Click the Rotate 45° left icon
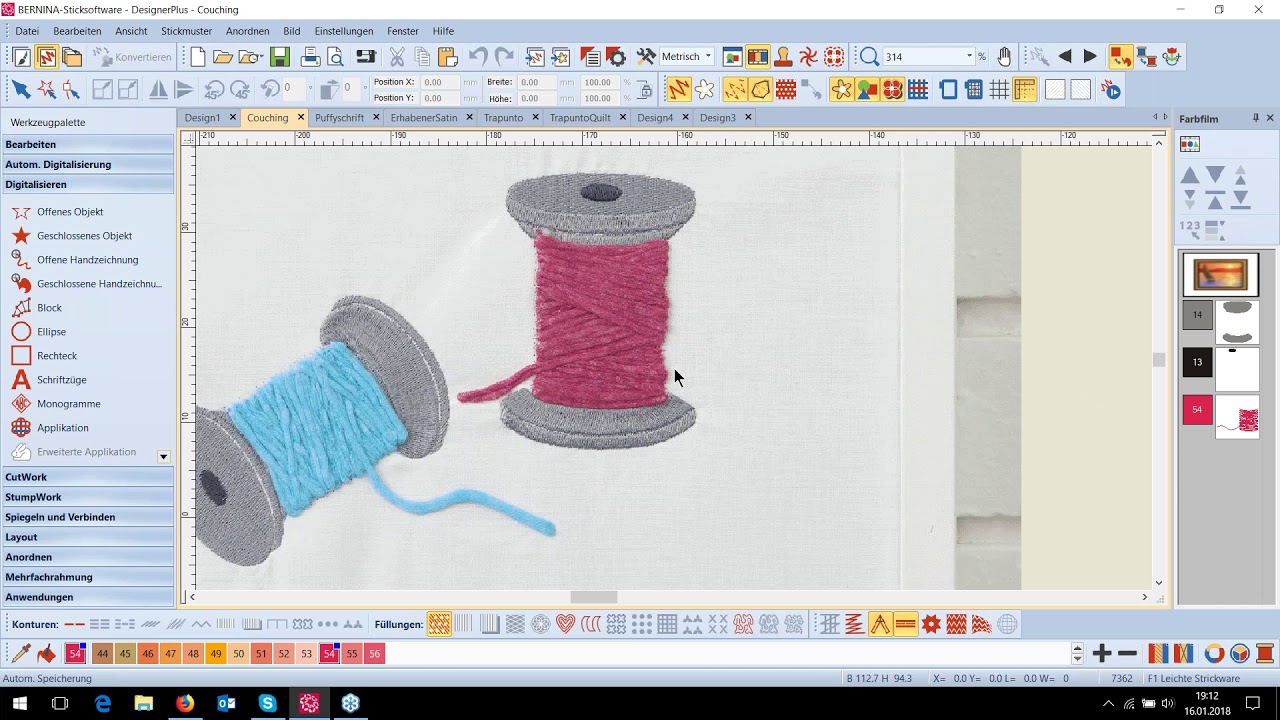The width and height of the screenshot is (1280, 720). click(213, 90)
